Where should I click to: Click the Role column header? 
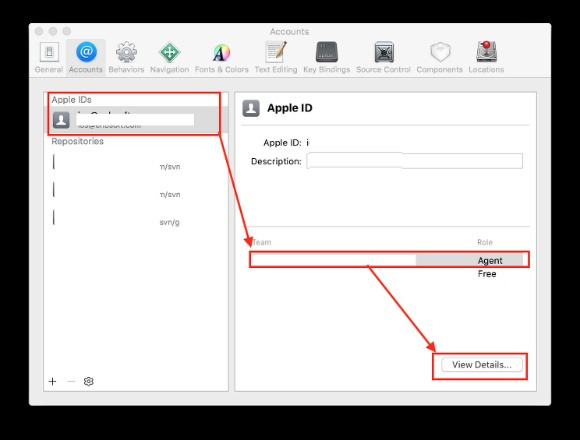click(485, 242)
